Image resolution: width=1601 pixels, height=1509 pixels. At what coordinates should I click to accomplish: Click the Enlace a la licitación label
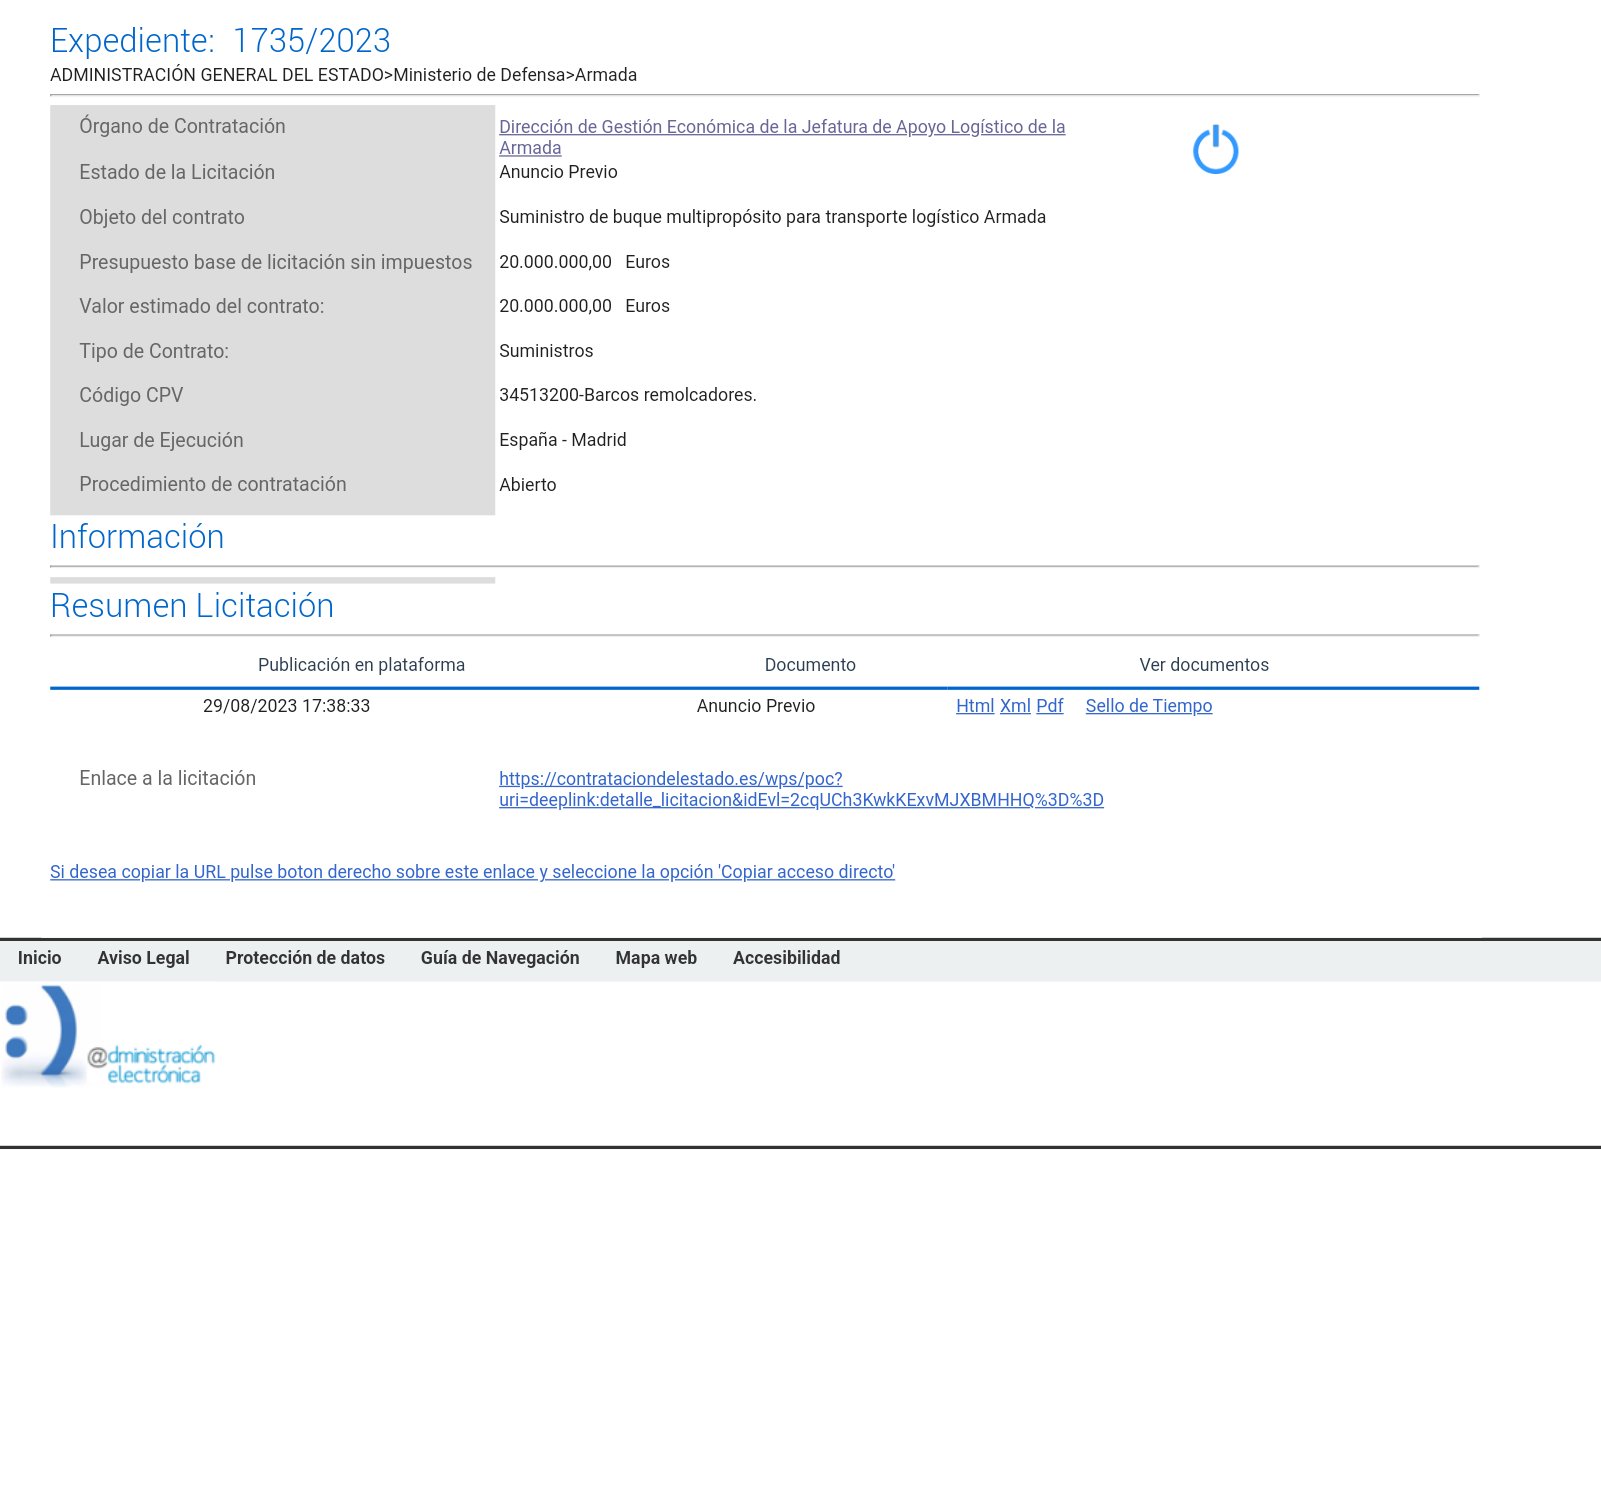[168, 778]
